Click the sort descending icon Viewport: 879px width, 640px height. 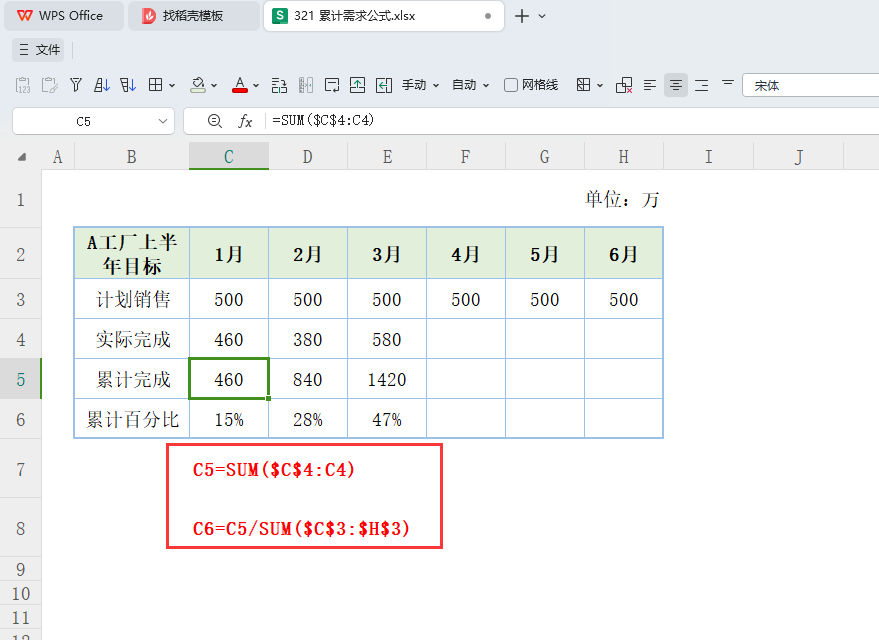click(128, 85)
